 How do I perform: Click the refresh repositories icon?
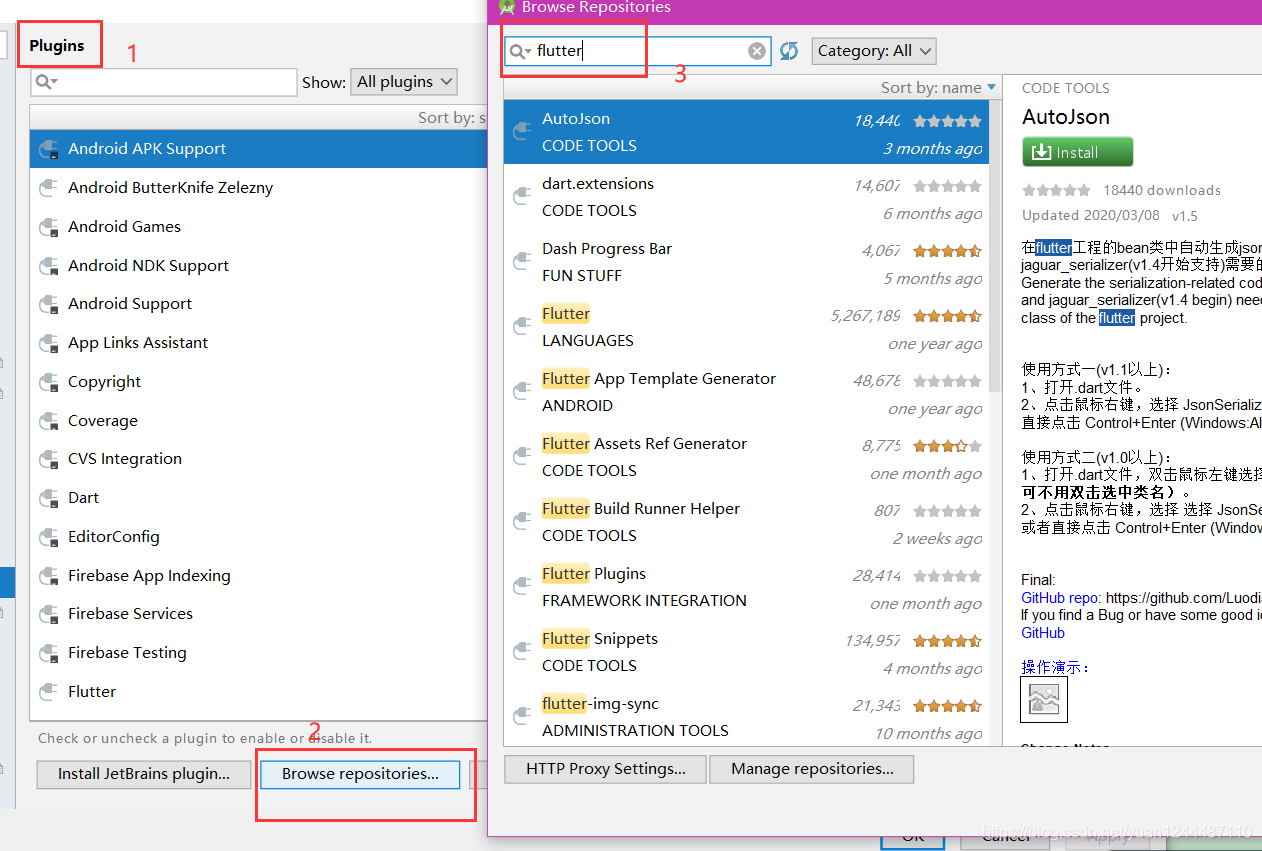pyautogui.click(x=789, y=51)
